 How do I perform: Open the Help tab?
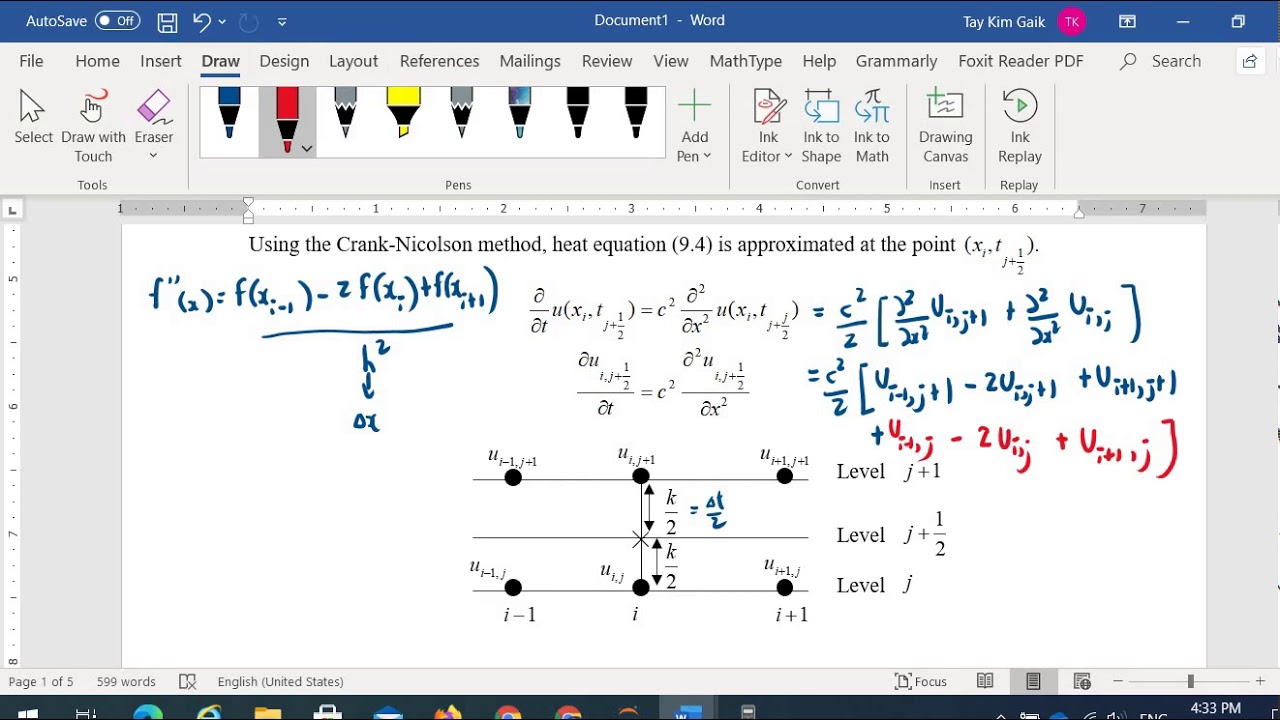(818, 61)
